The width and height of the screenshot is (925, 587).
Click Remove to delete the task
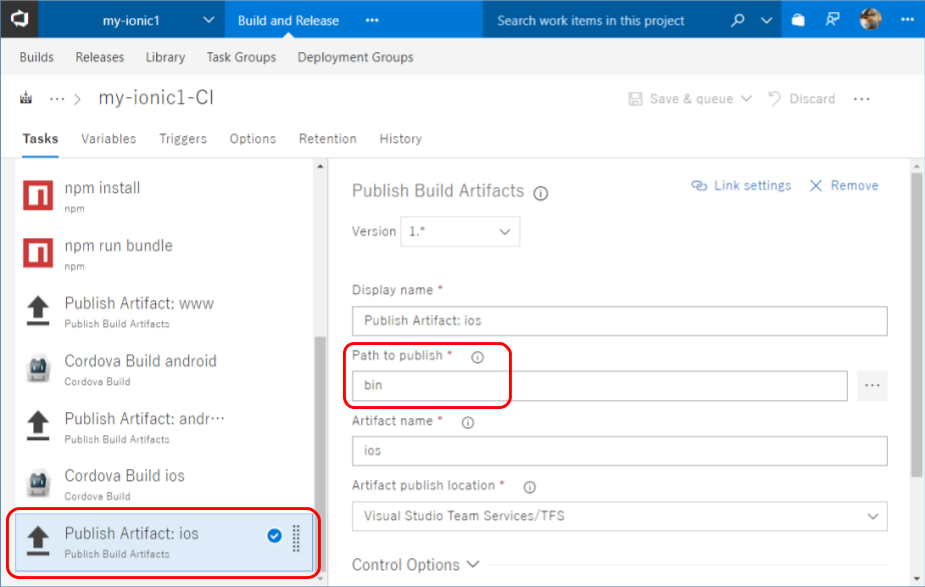[844, 186]
